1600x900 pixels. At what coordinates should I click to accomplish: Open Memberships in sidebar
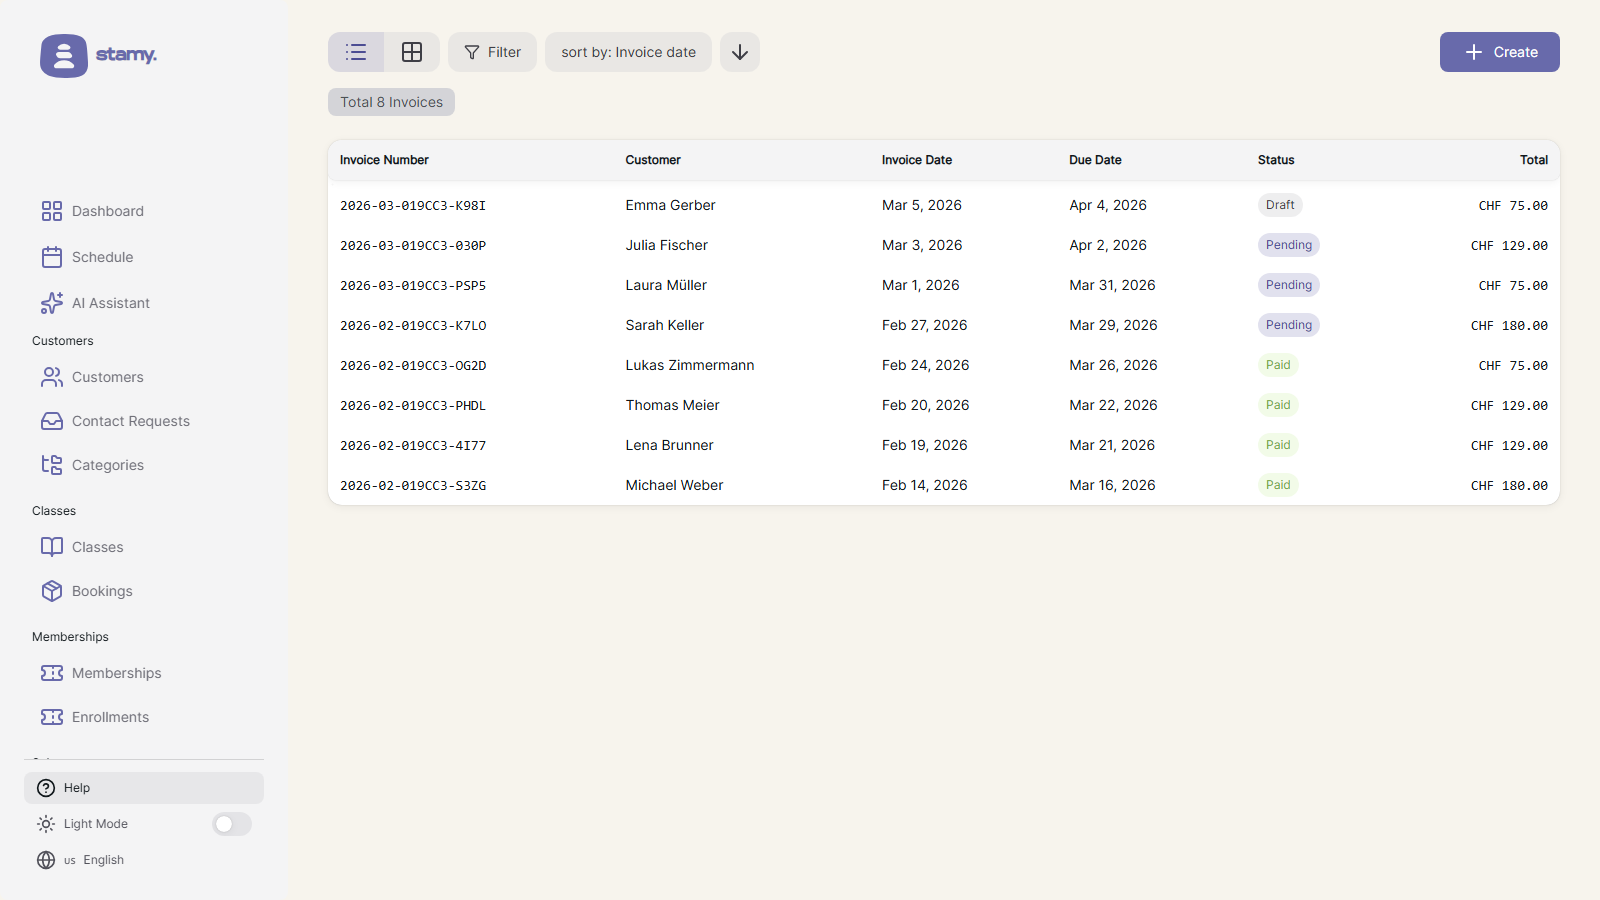116,673
